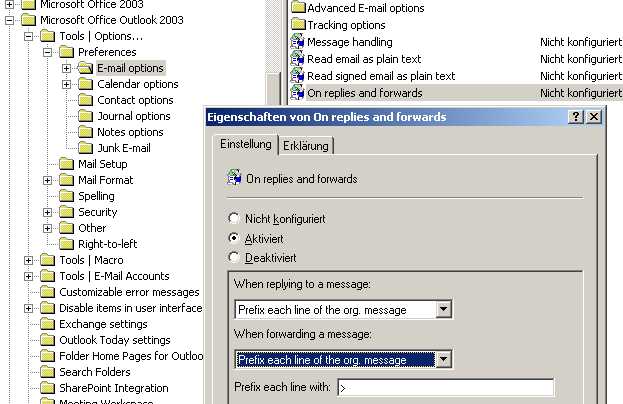Screen dimensions: 623x404
Task: Expand the E-mail options tree node
Action: tap(66, 68)
